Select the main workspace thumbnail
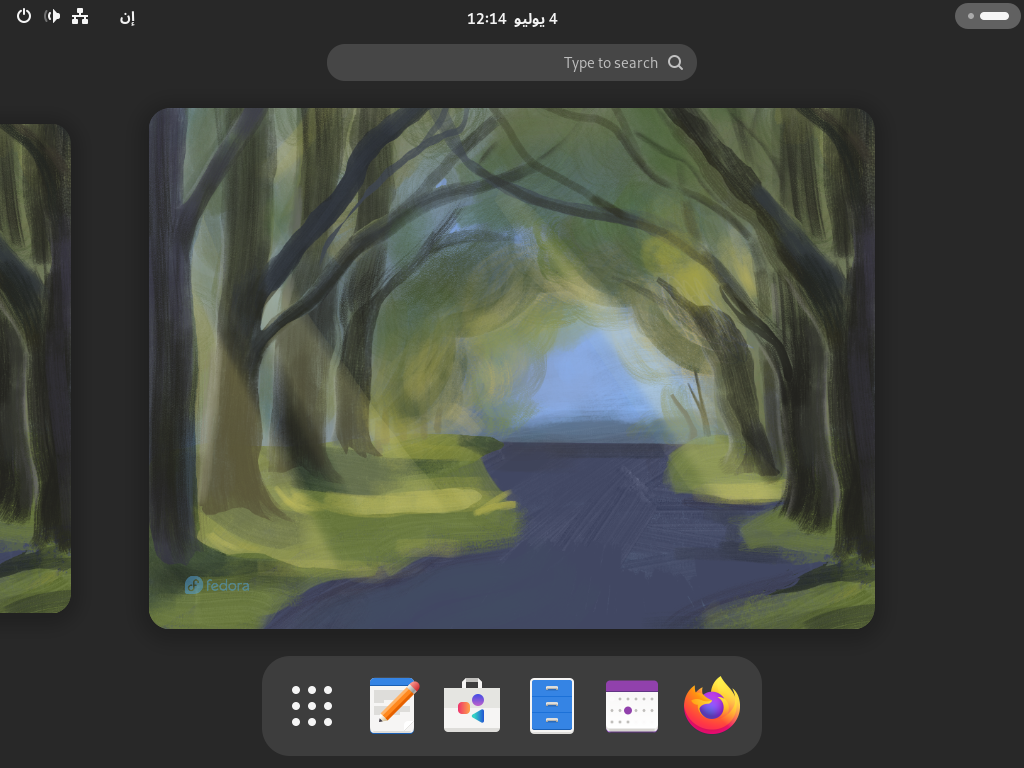Screen dimensions: 1024x768 (x=512, y=368)
